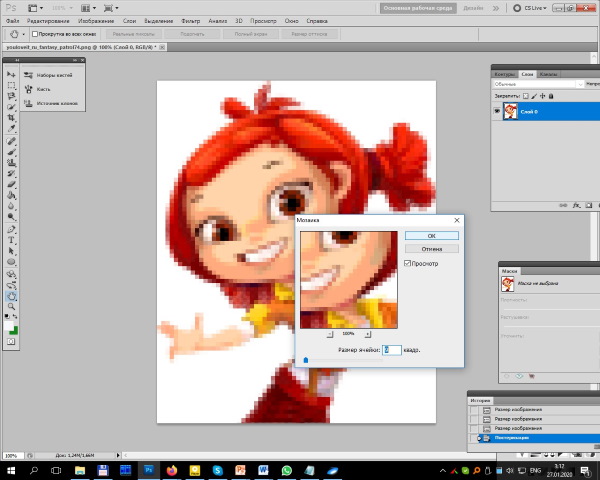Toggle lock position icon
This screenshot has height=480, width=600.
(x=543, y=96)
